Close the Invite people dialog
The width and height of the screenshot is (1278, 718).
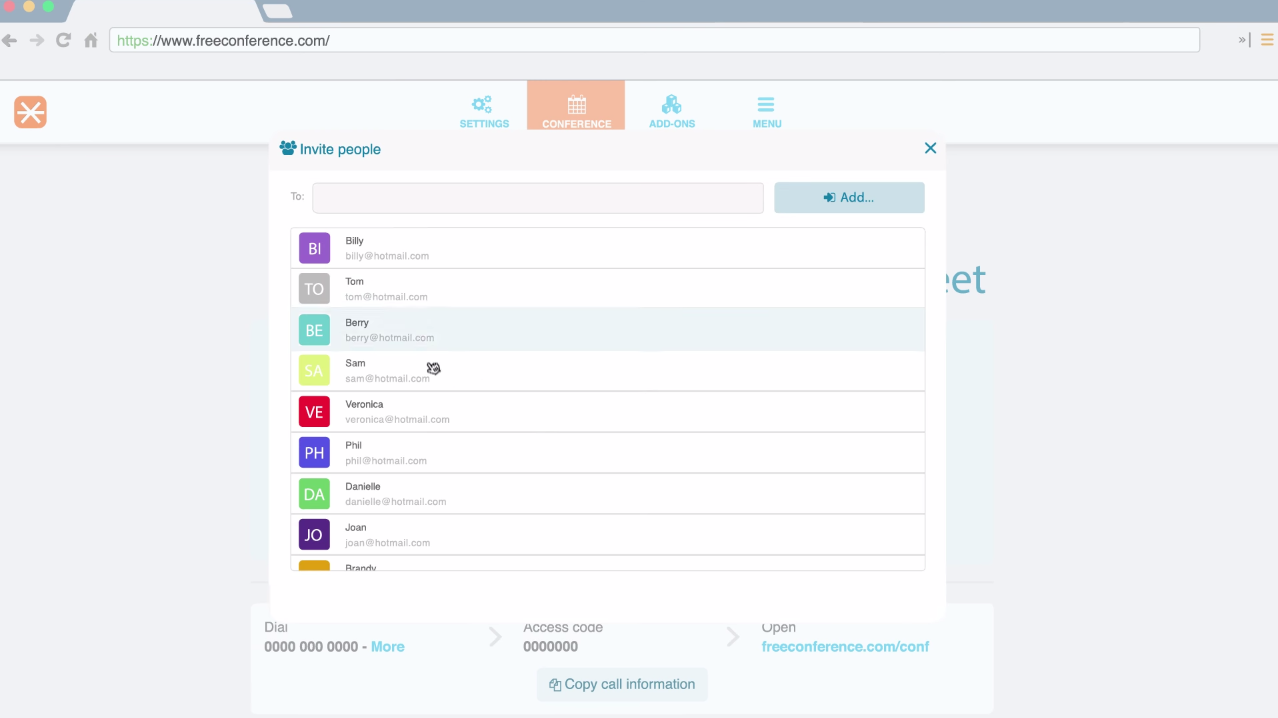click(930, 148)
